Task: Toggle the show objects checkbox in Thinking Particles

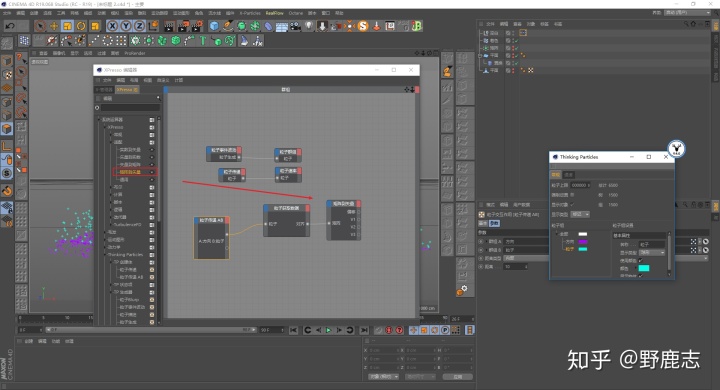Action: 572,204
